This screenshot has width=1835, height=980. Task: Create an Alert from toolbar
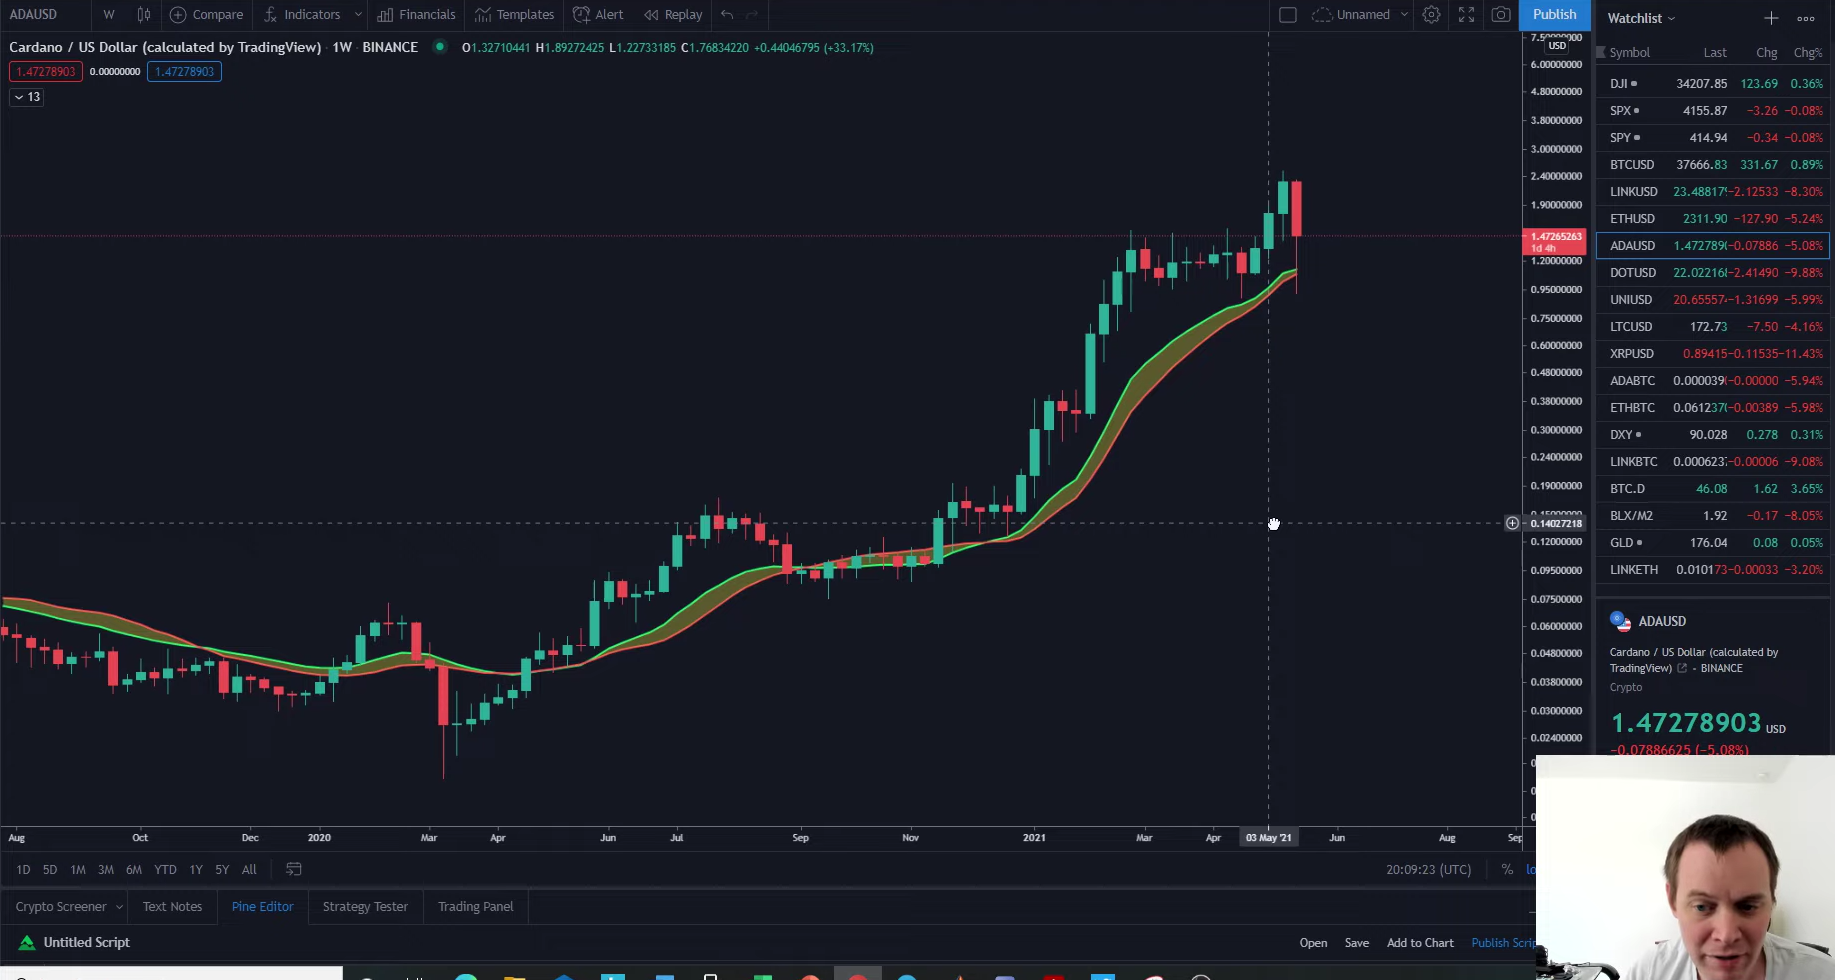pos(598,14)
